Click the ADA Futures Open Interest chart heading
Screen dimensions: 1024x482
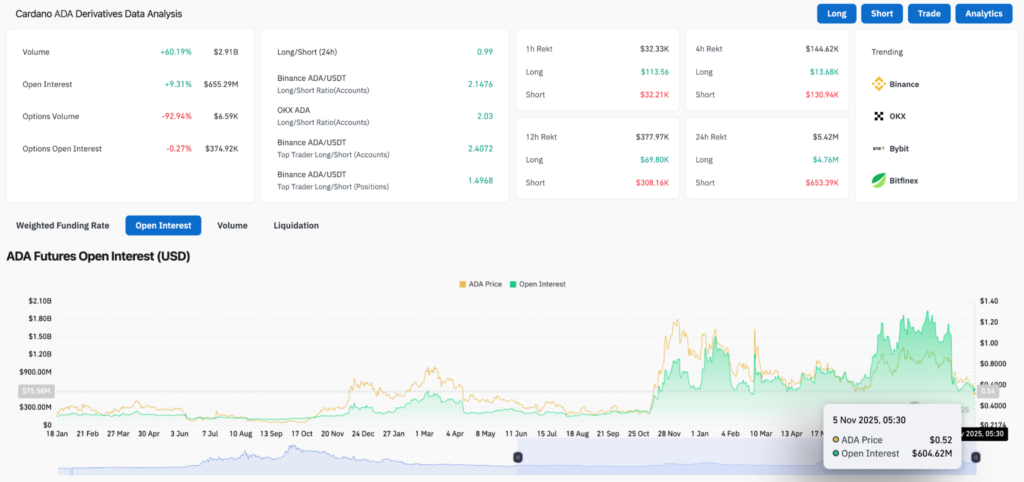point(98,256)
